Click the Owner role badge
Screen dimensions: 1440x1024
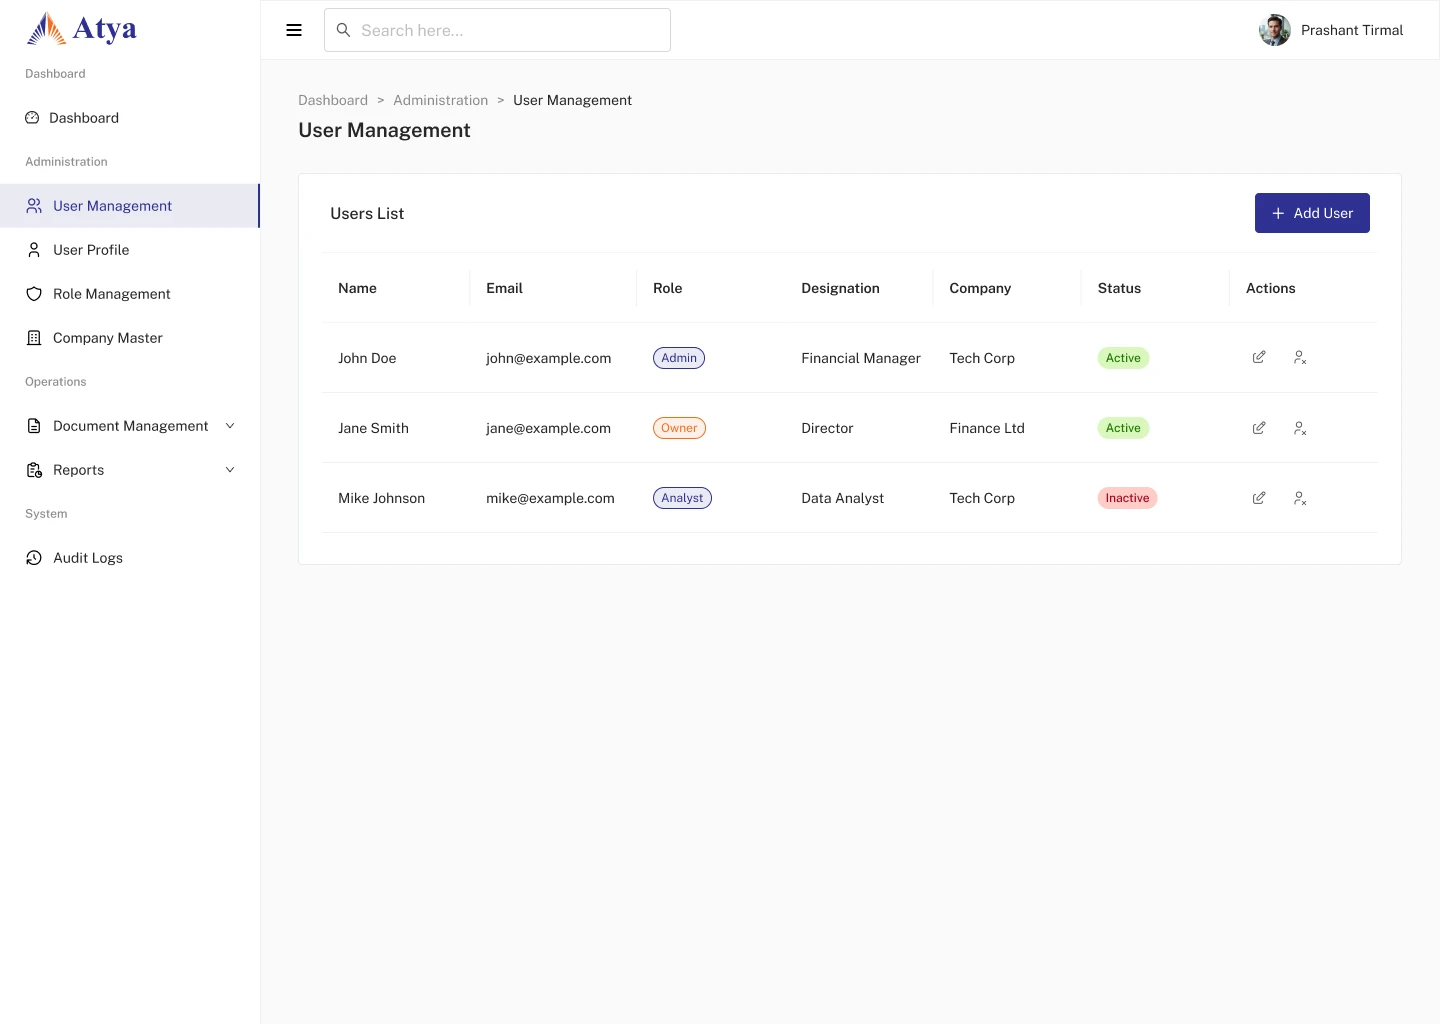click(x=679, y=428)
